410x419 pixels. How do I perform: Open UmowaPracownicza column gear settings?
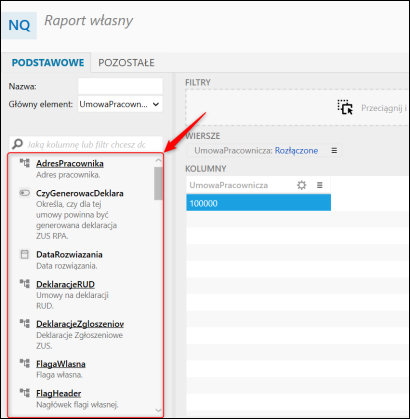click(x=301, y=185)
